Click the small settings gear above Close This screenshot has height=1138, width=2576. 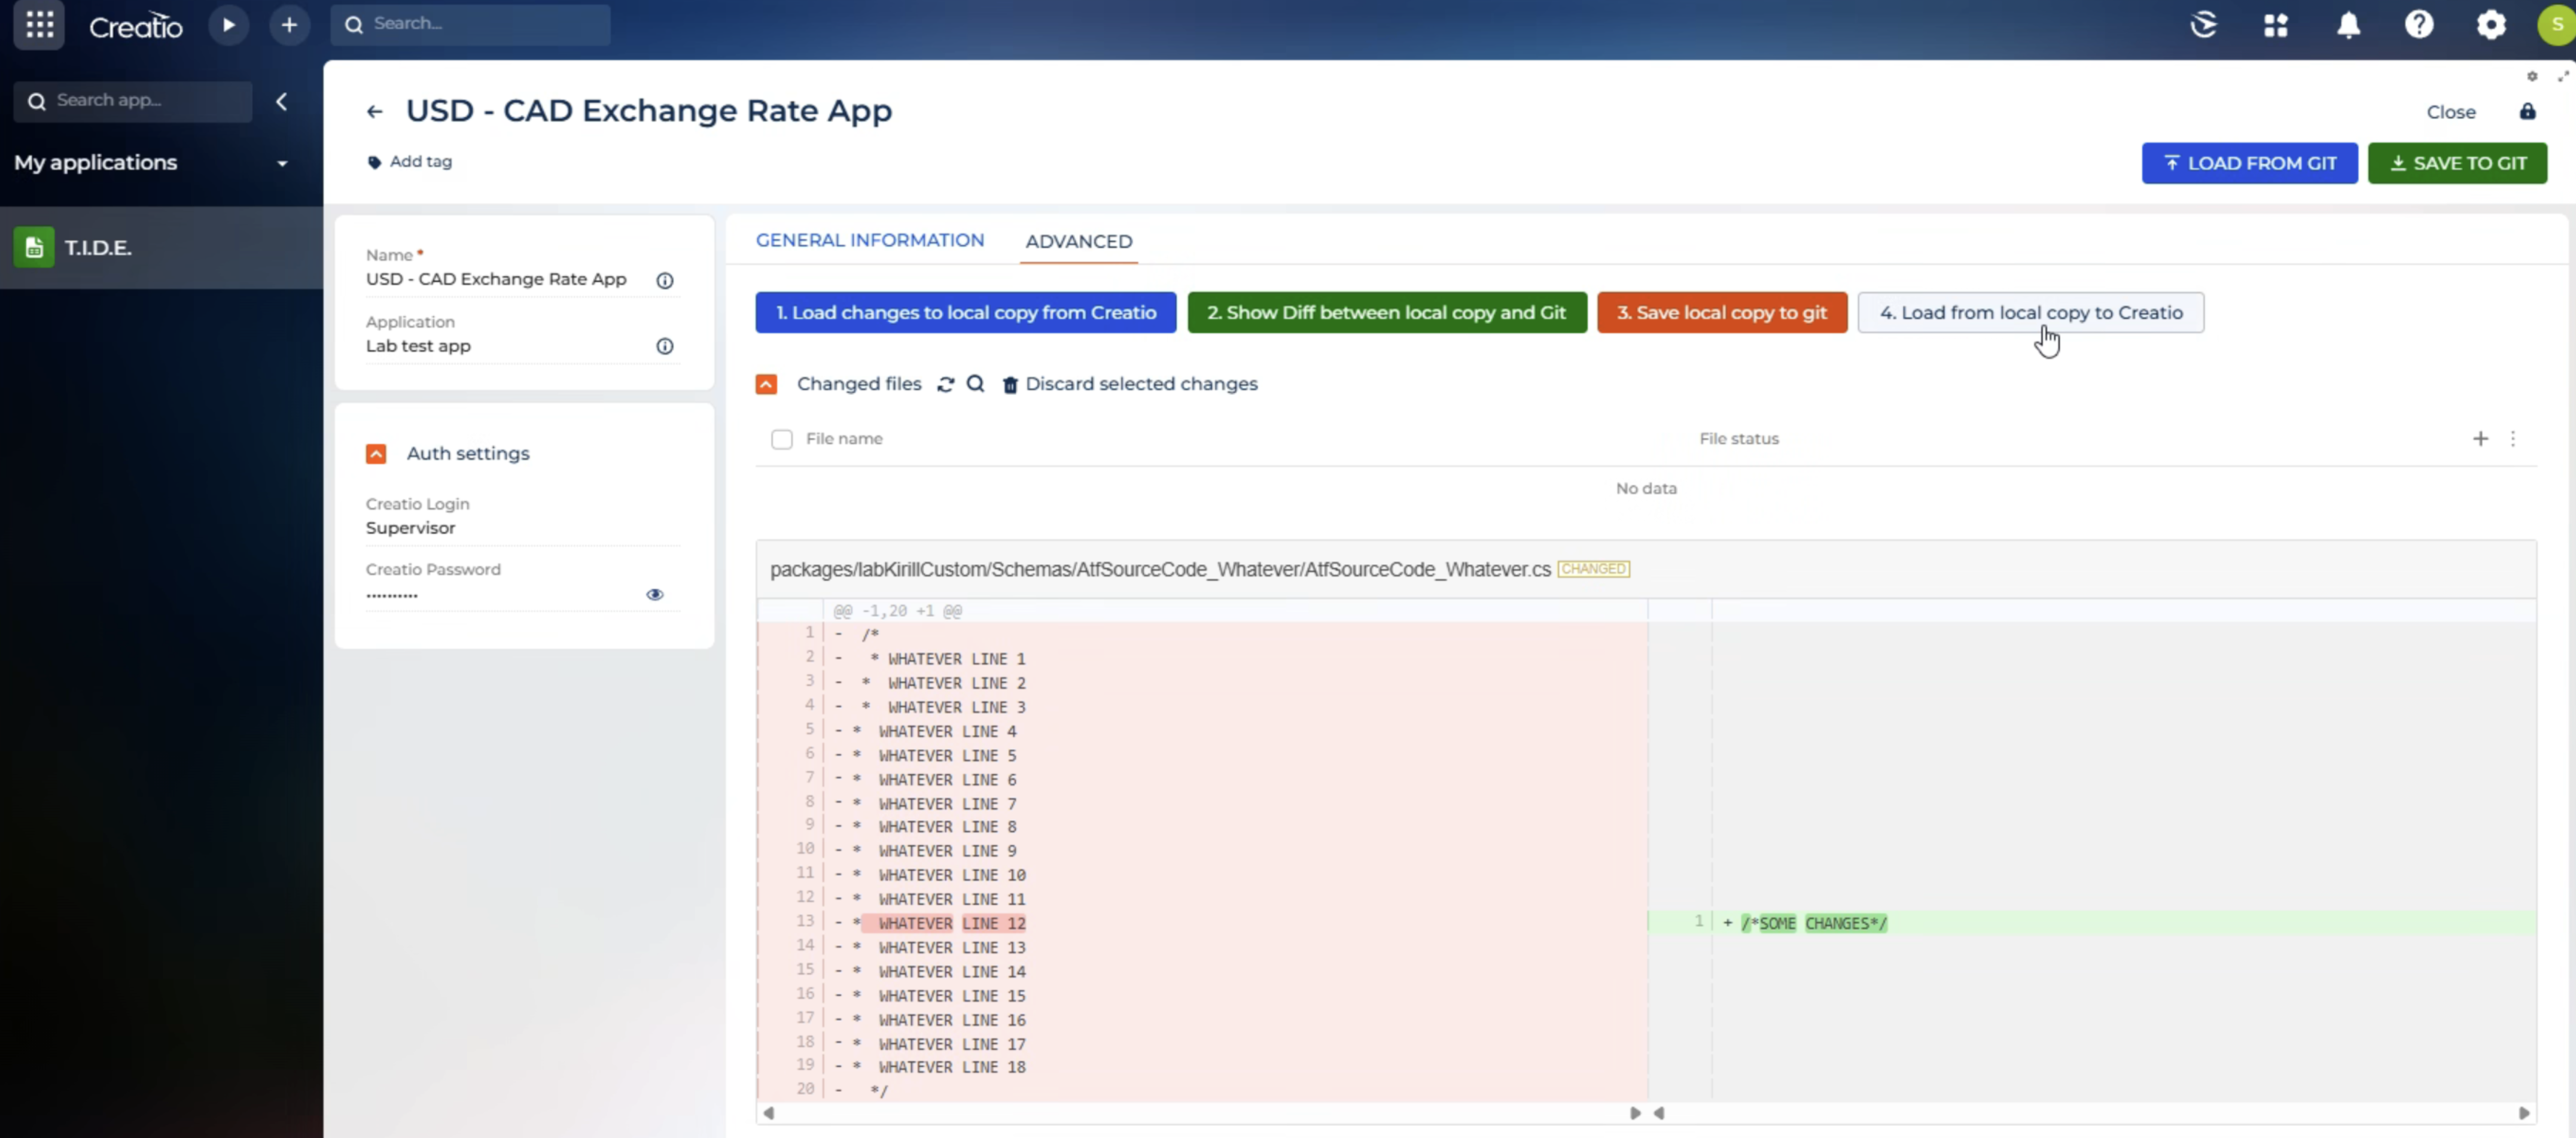(x=2531, y=76)
